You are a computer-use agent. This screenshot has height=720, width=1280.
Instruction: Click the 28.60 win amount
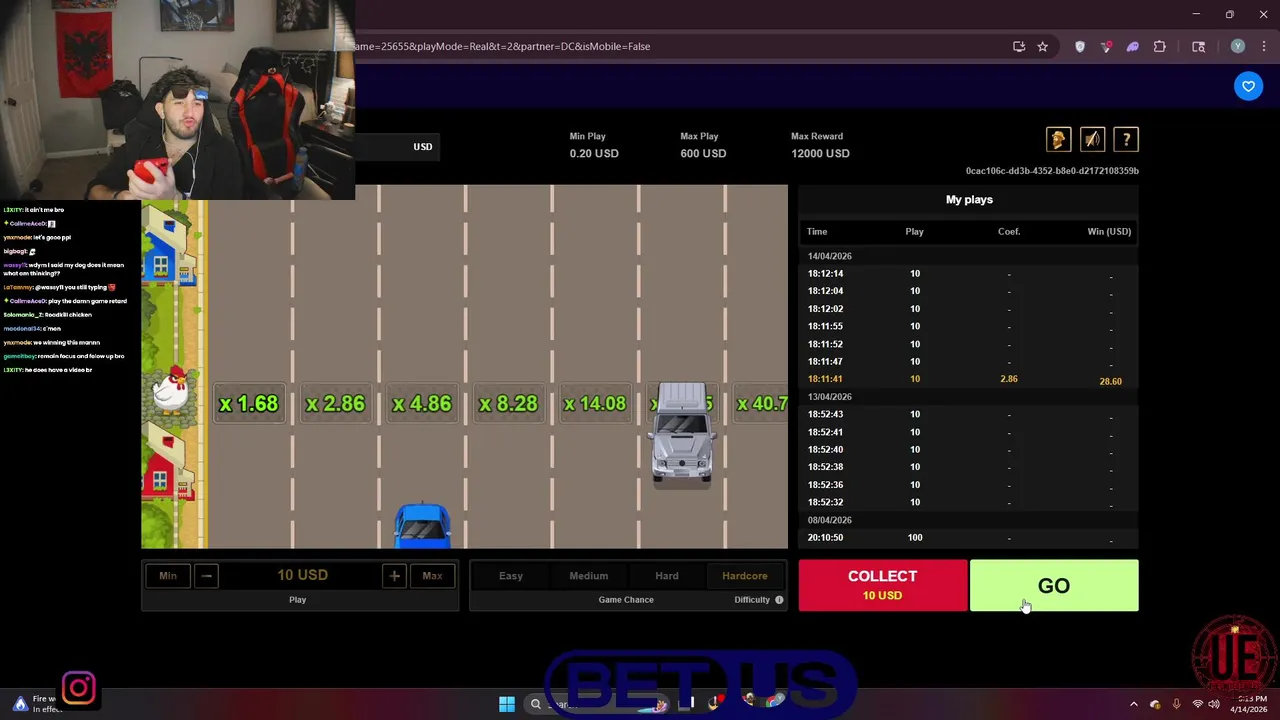[1110, 381]
